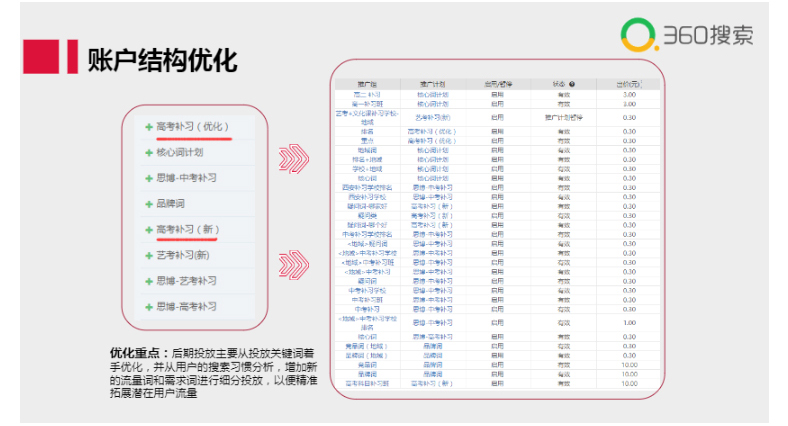The image size is (788, 426).
Task: Click the plus icon beside 艺考补习(新)
Action: (149, 256)
